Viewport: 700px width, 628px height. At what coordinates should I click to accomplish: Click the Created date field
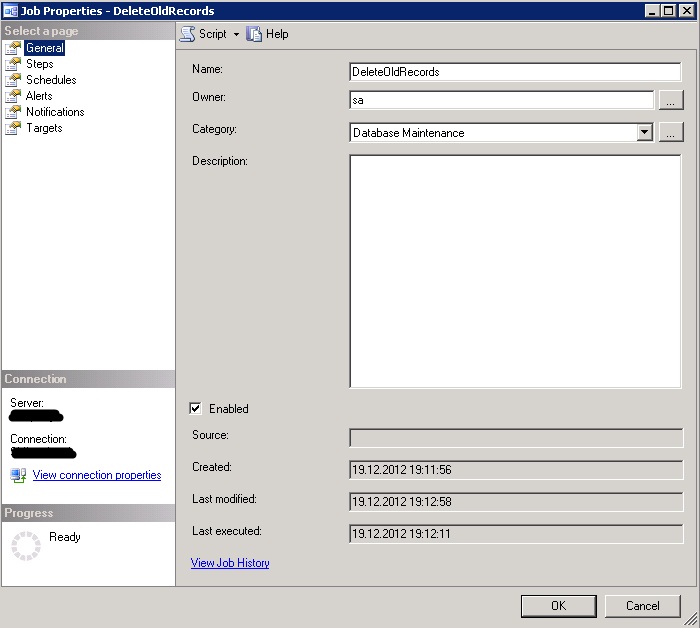[x=516, y=470]
